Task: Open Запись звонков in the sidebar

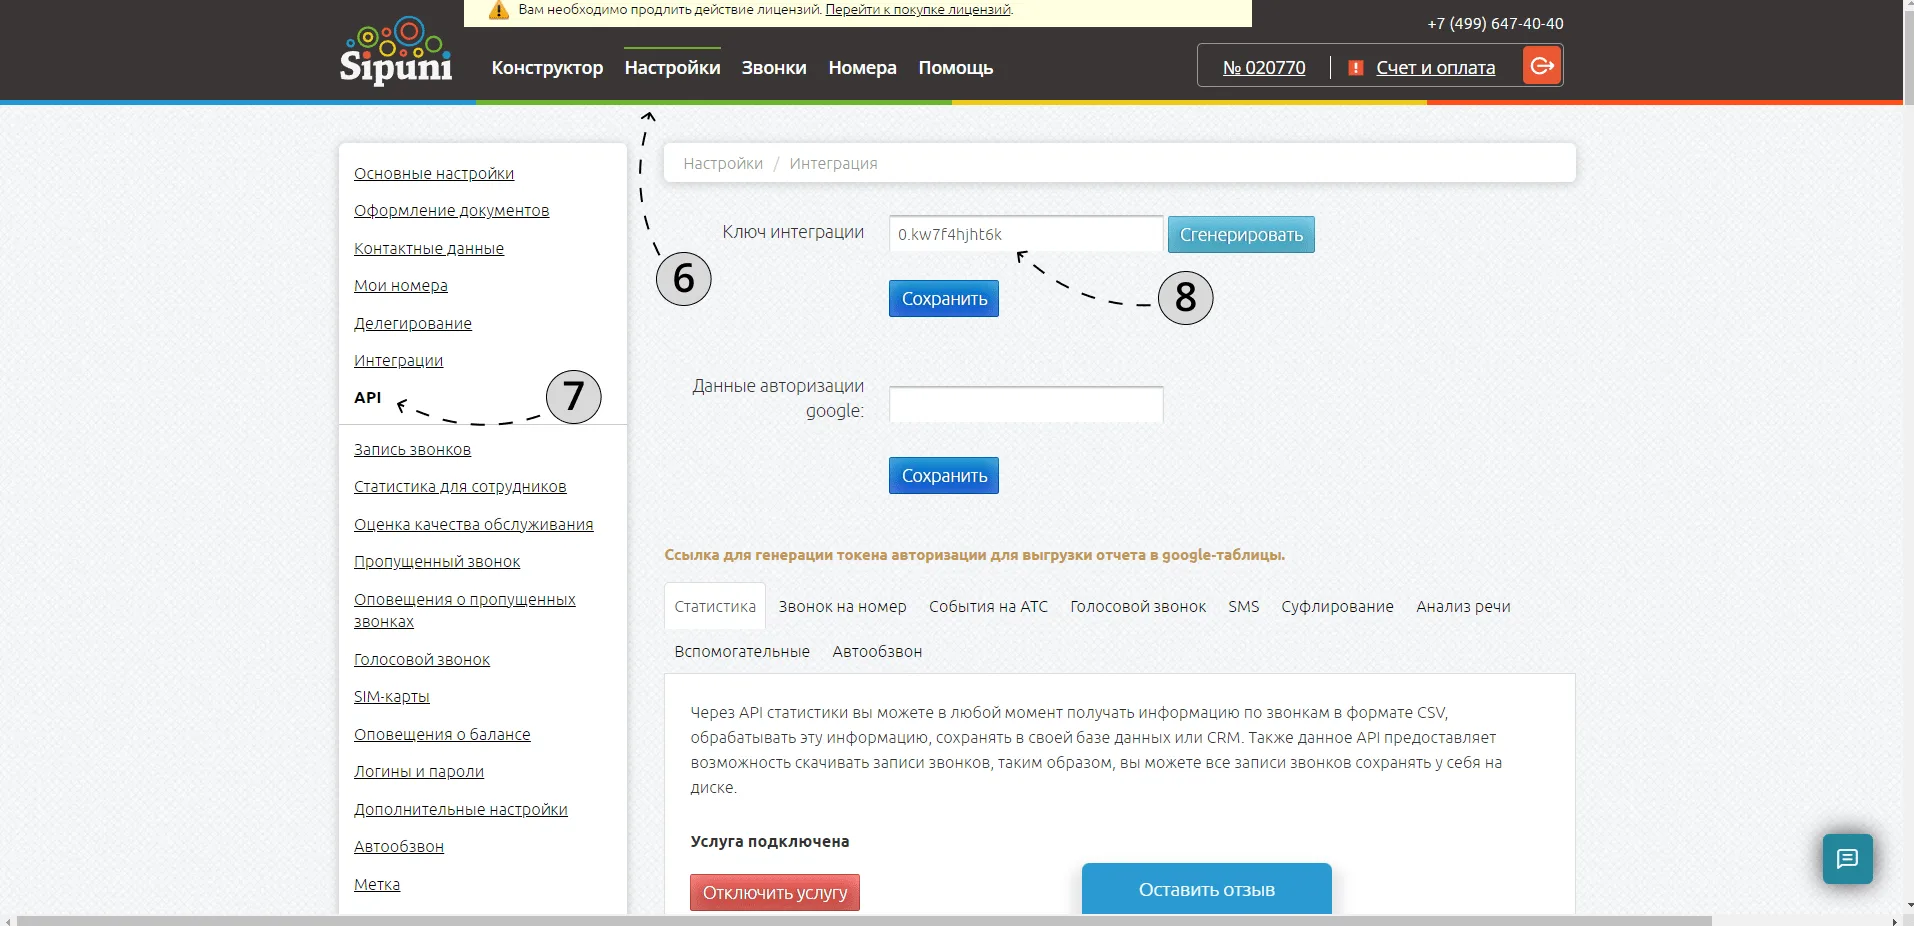Action: tap(412, 450)
